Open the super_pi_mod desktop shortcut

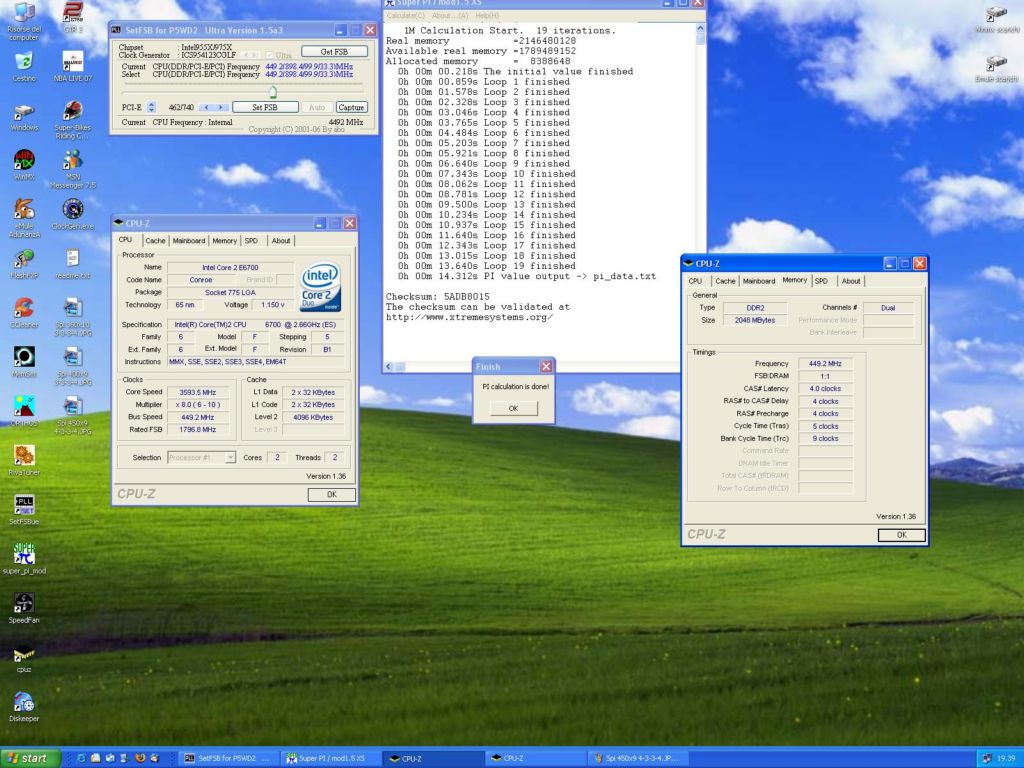[x=24, y=559]
